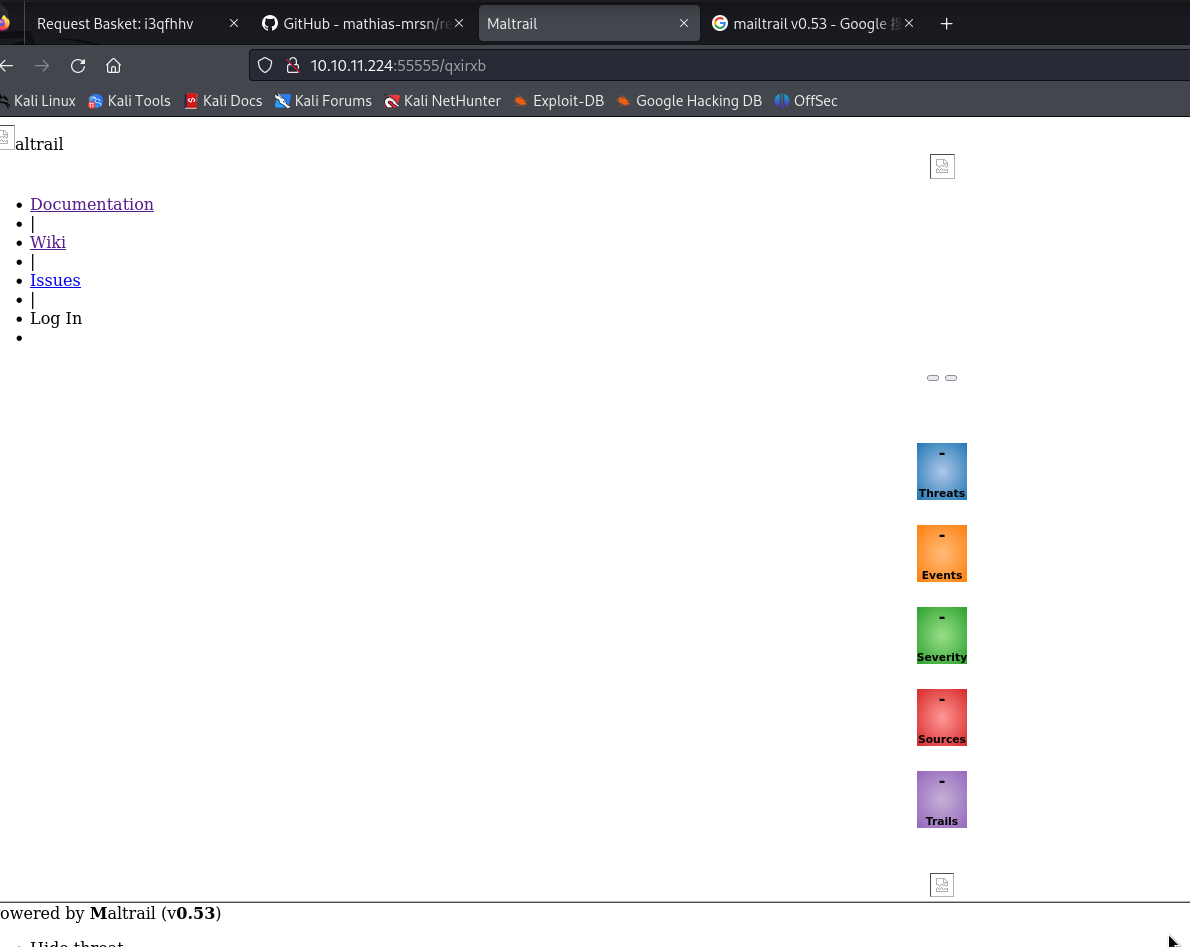The width and height of the screenshot is (1190, 947).
Task: Click the back navigation arrow
Action: click(x=8, y=66)
